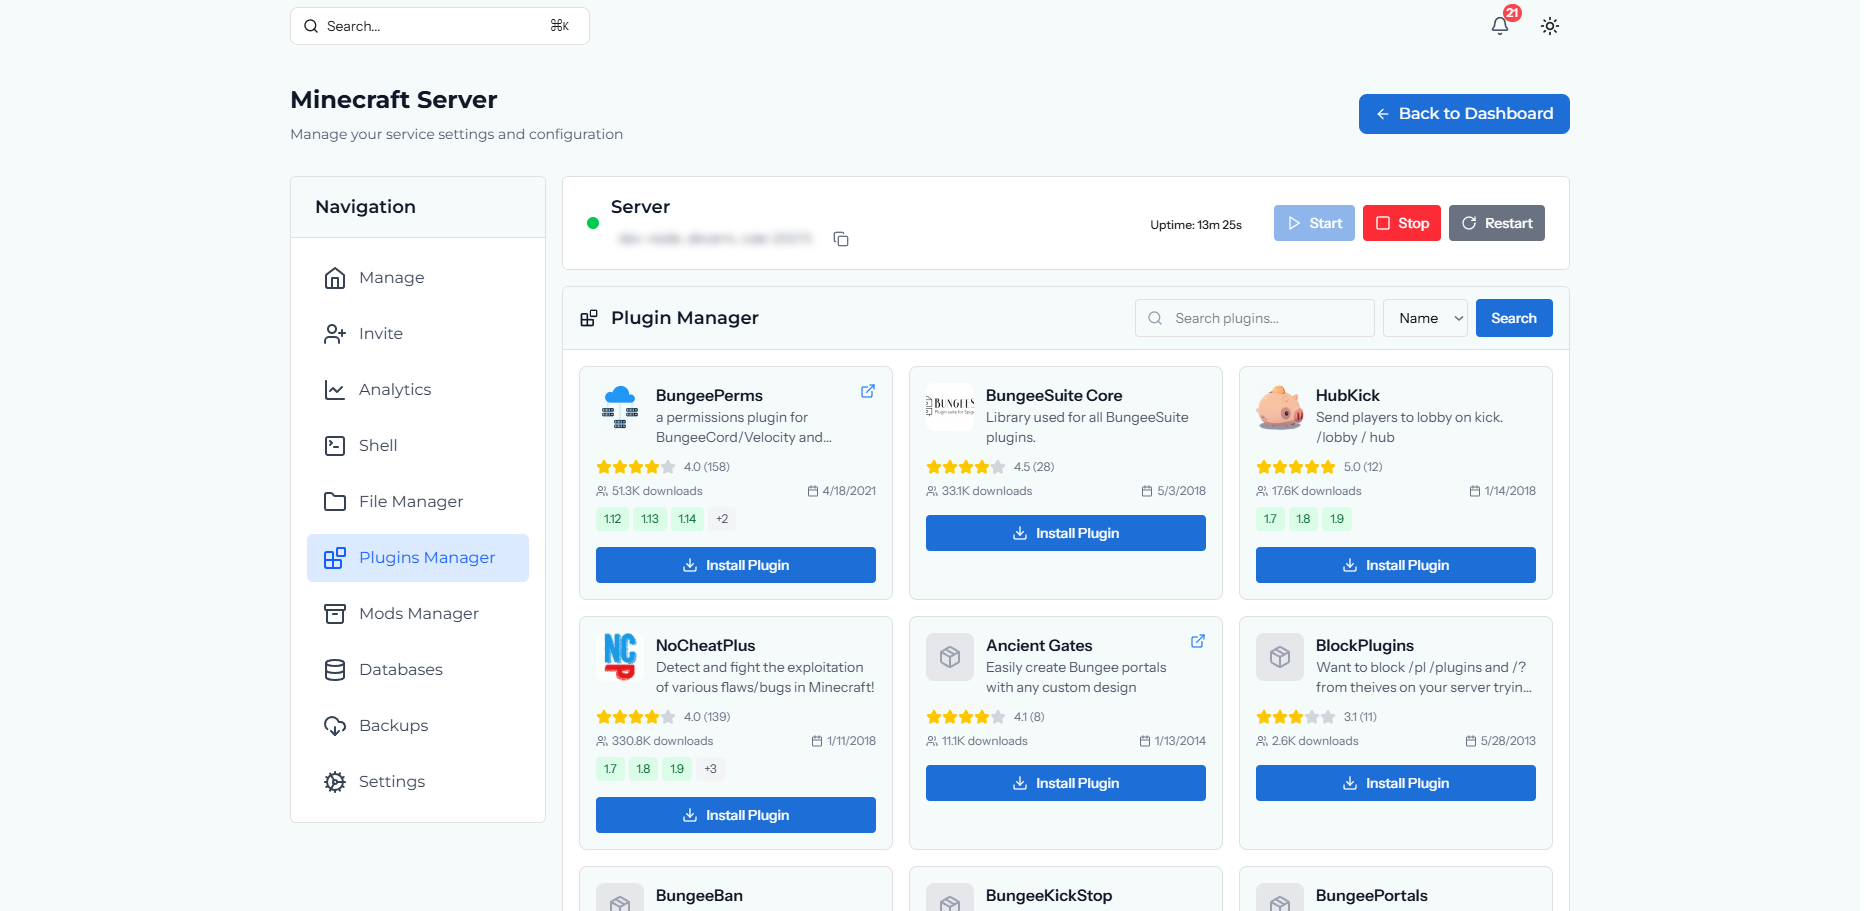Screen dimensions: 1866x911
Task: Expand the +3 versions tag on NoCheatPlus
Action: tap(710, 769)
